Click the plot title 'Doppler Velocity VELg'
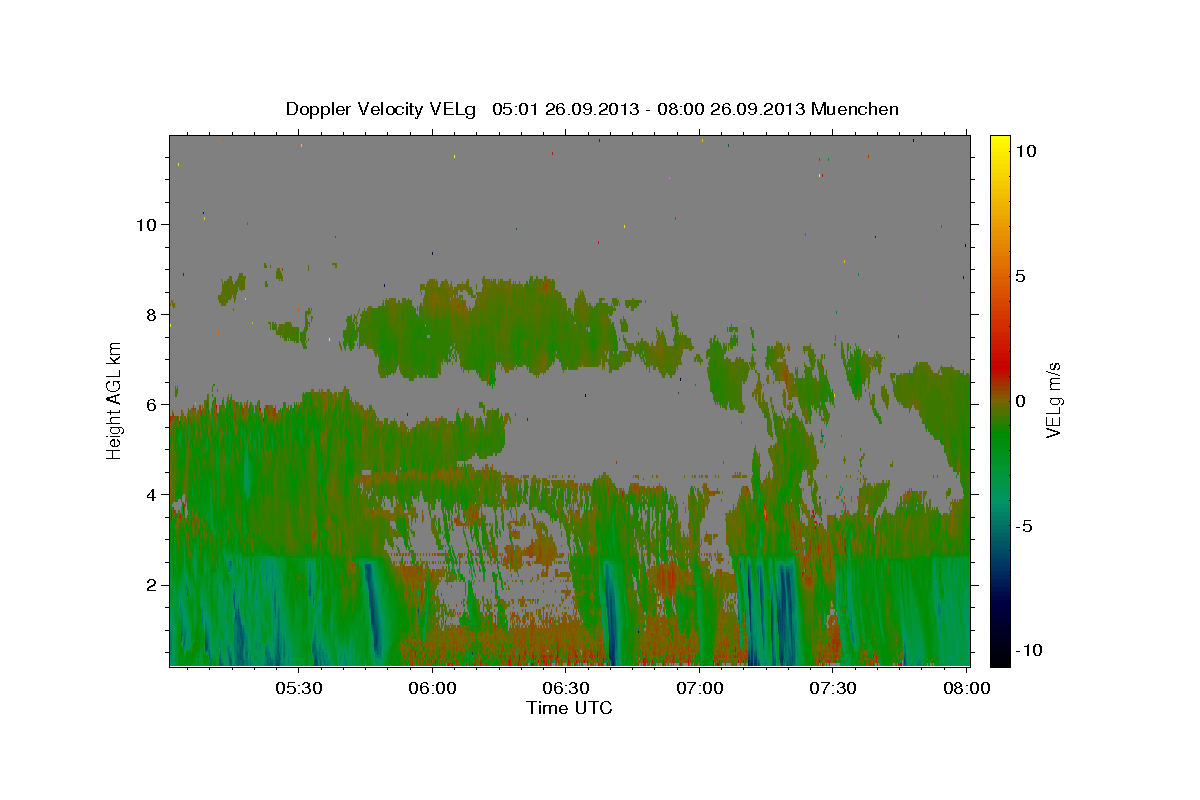This screenshot has height=800, width=1200. click(382, 109)
